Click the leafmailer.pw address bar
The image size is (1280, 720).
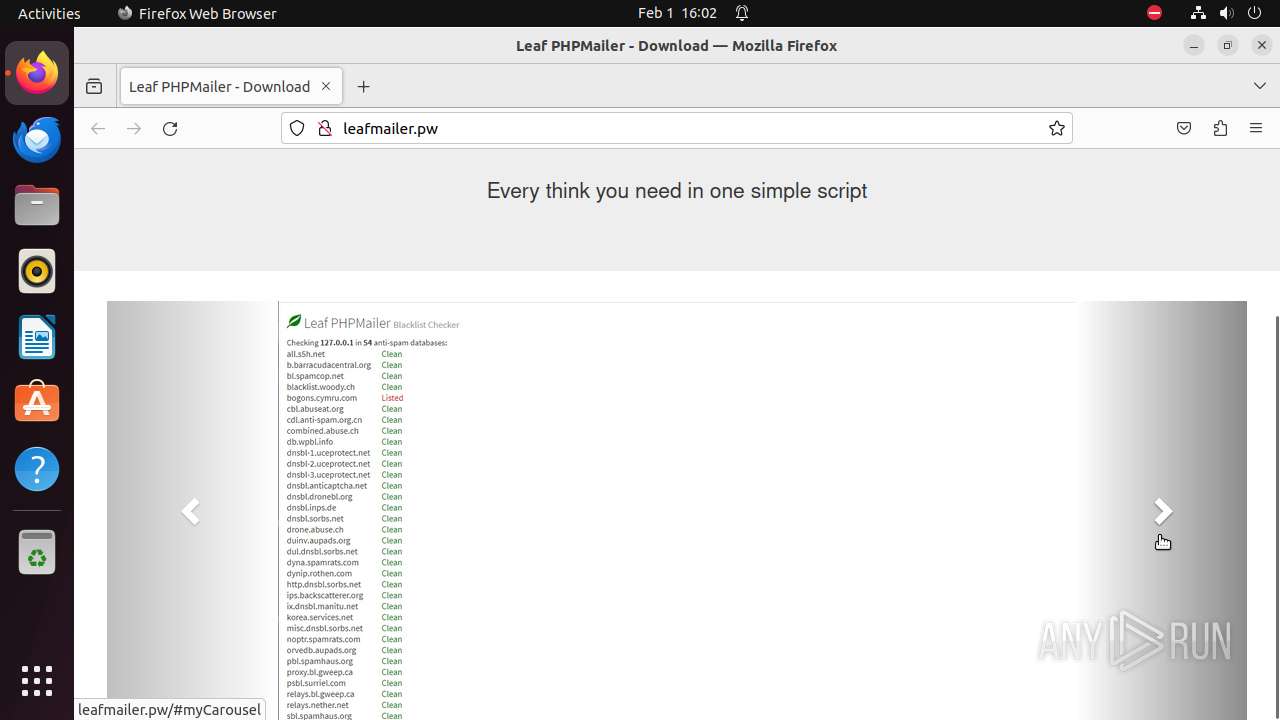pyautogui.click(x=677, y=128)
